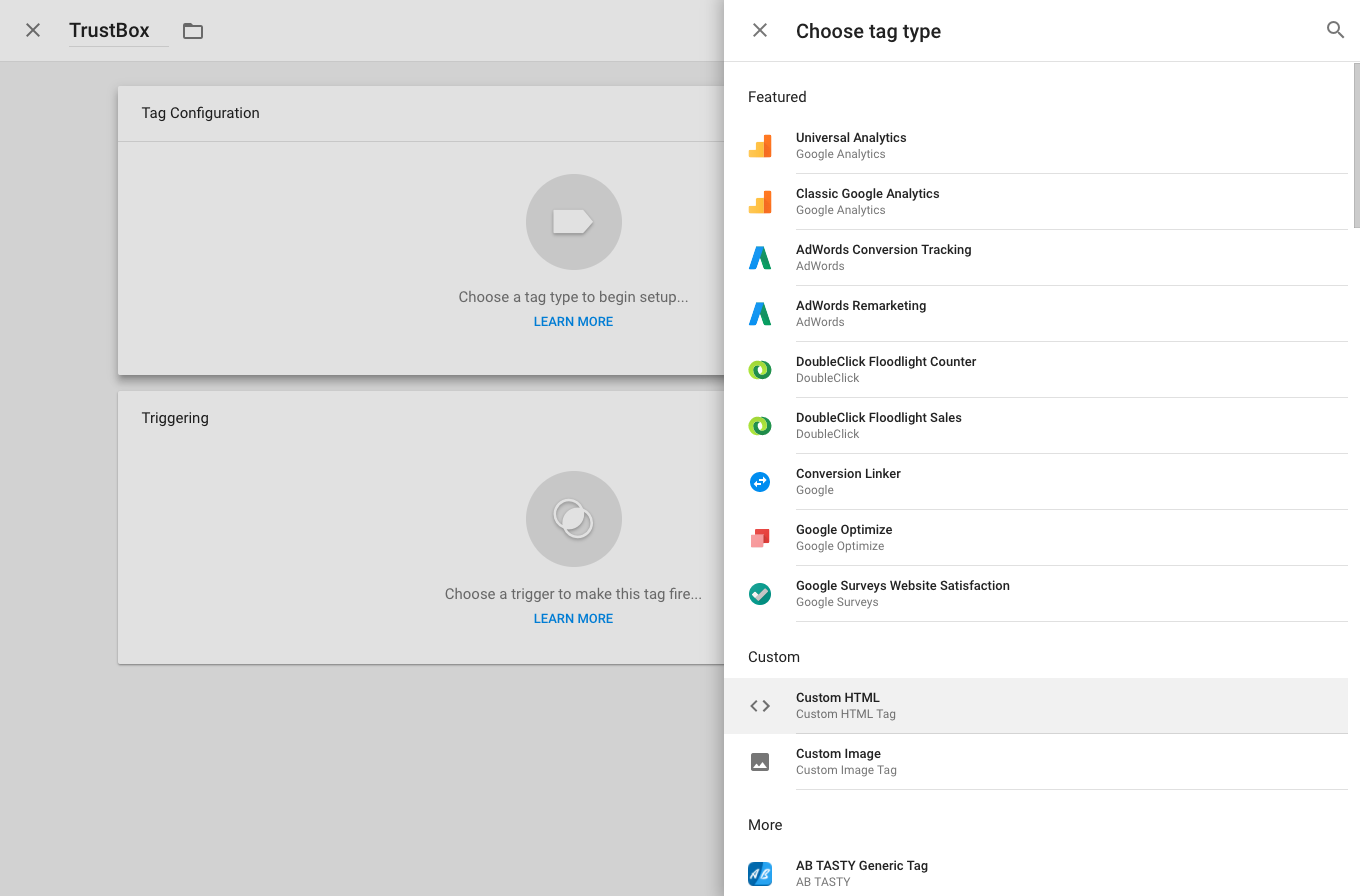Click the Google Surveys Website Satisfaction icon
Image resolution: width=1360 pixels, height=896 pixels.
click(760, 593)
